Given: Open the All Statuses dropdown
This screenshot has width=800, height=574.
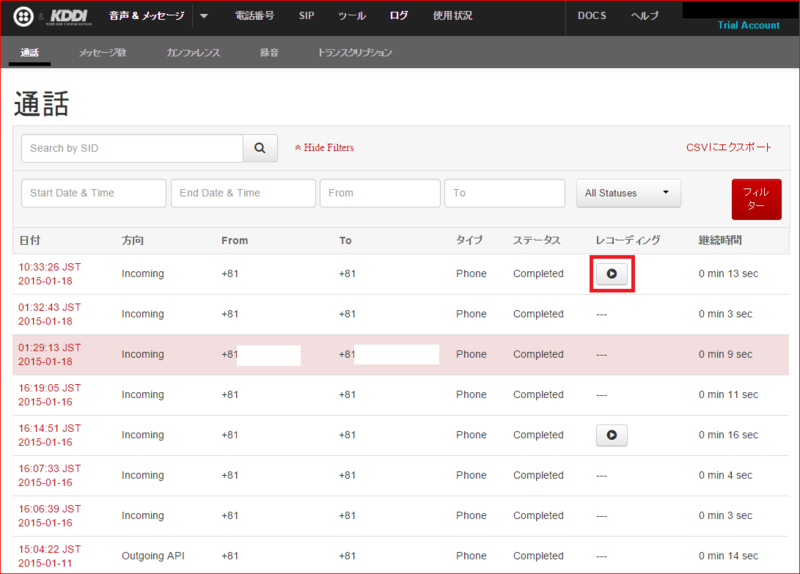Looking at the screenshot, I should 628,193.
